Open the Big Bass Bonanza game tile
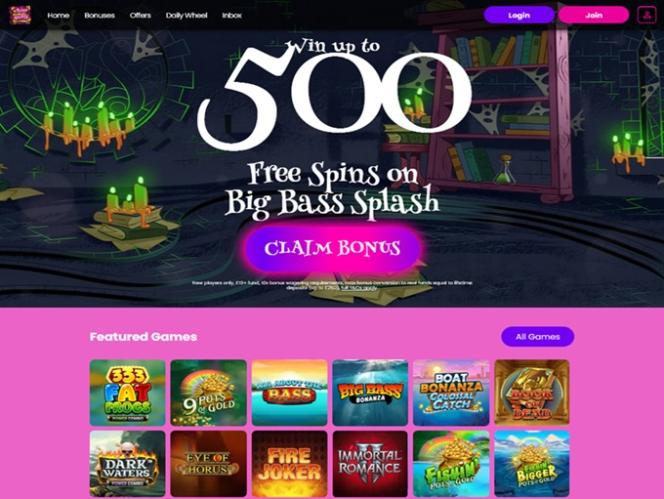Screen dimensions: 664x499 [x=370, y=393]
